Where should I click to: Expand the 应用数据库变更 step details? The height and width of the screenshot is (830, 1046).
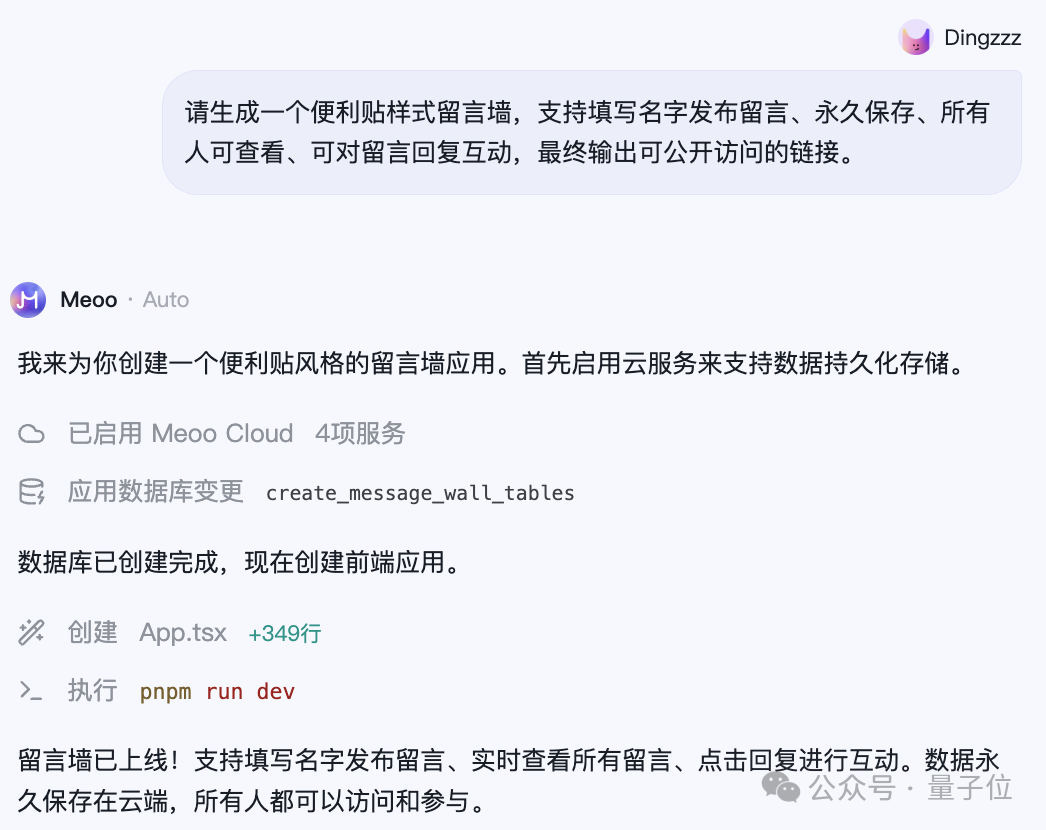coord(155,491)
